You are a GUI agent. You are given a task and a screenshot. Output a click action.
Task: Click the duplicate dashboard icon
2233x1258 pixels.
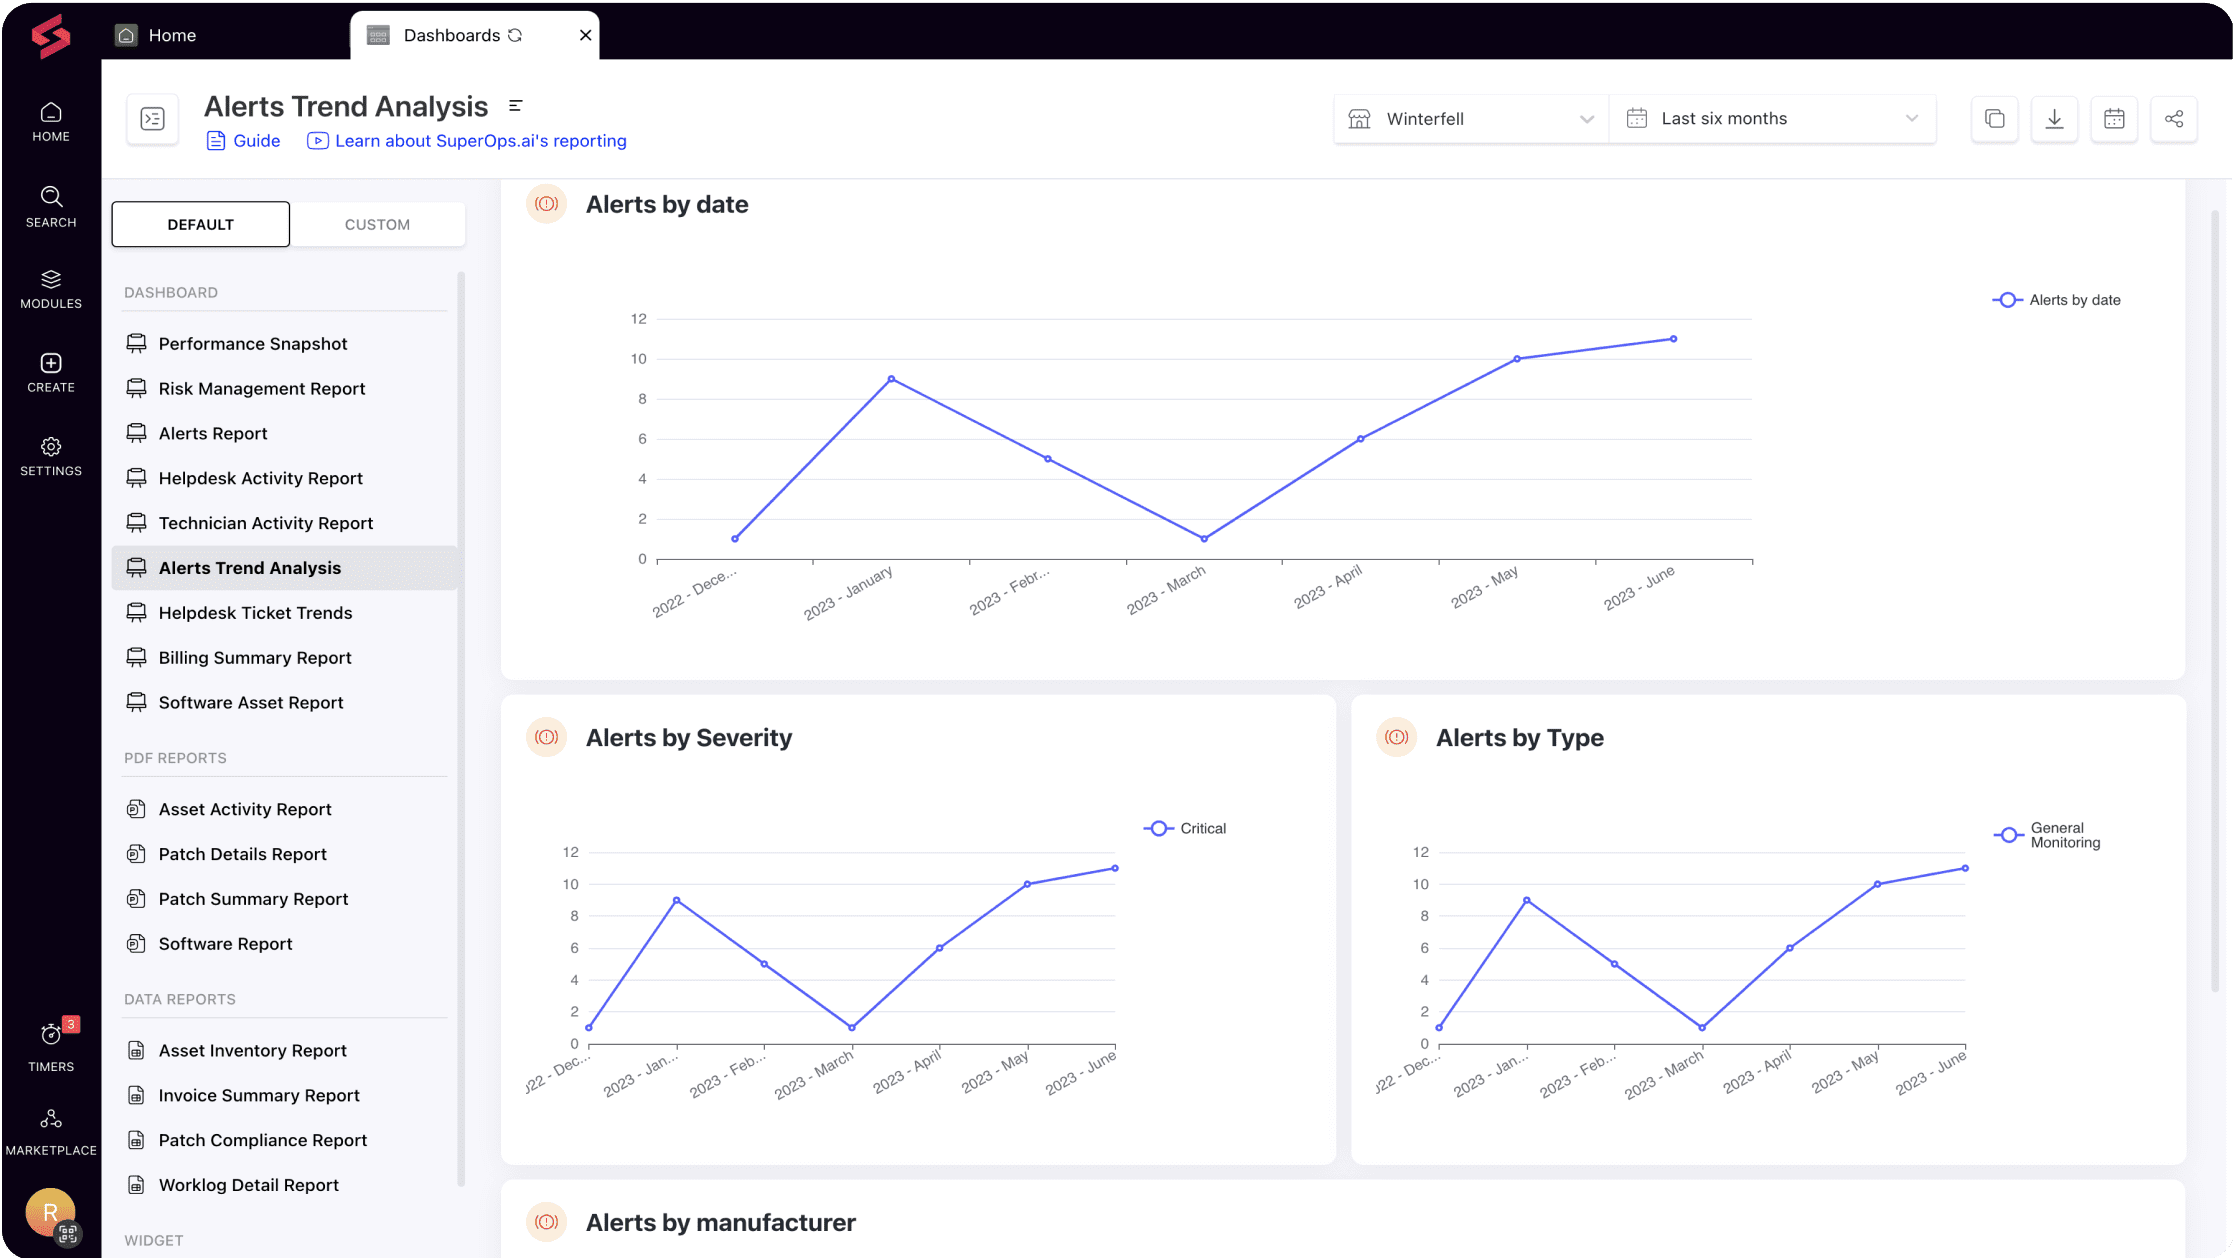(x=1994, y=119)
